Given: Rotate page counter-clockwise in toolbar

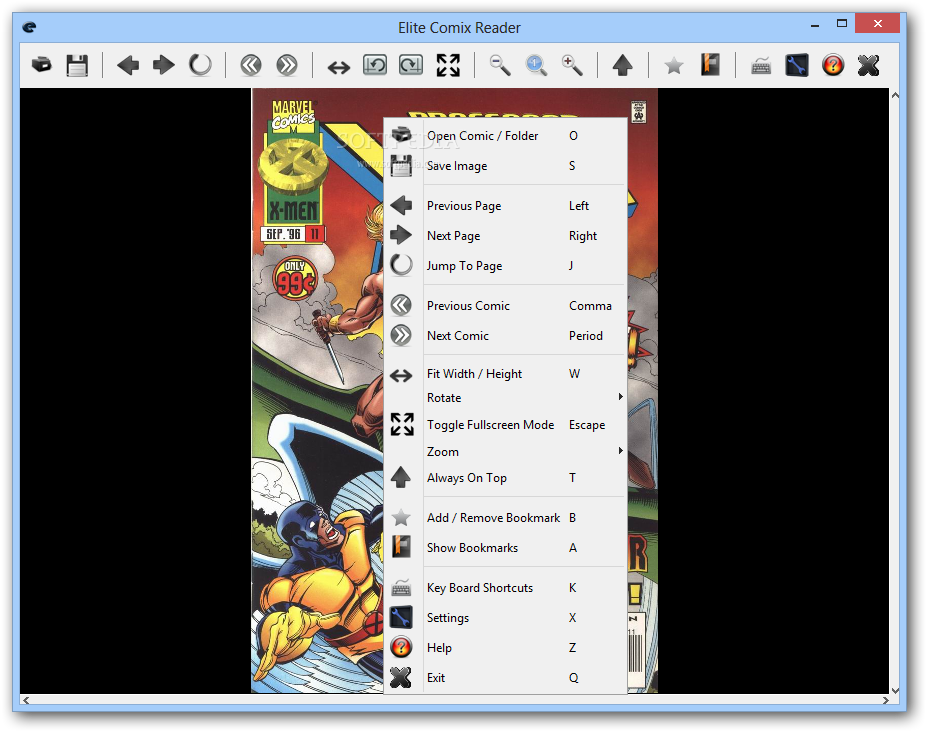Looking at the screenshot, I should 375,64.
